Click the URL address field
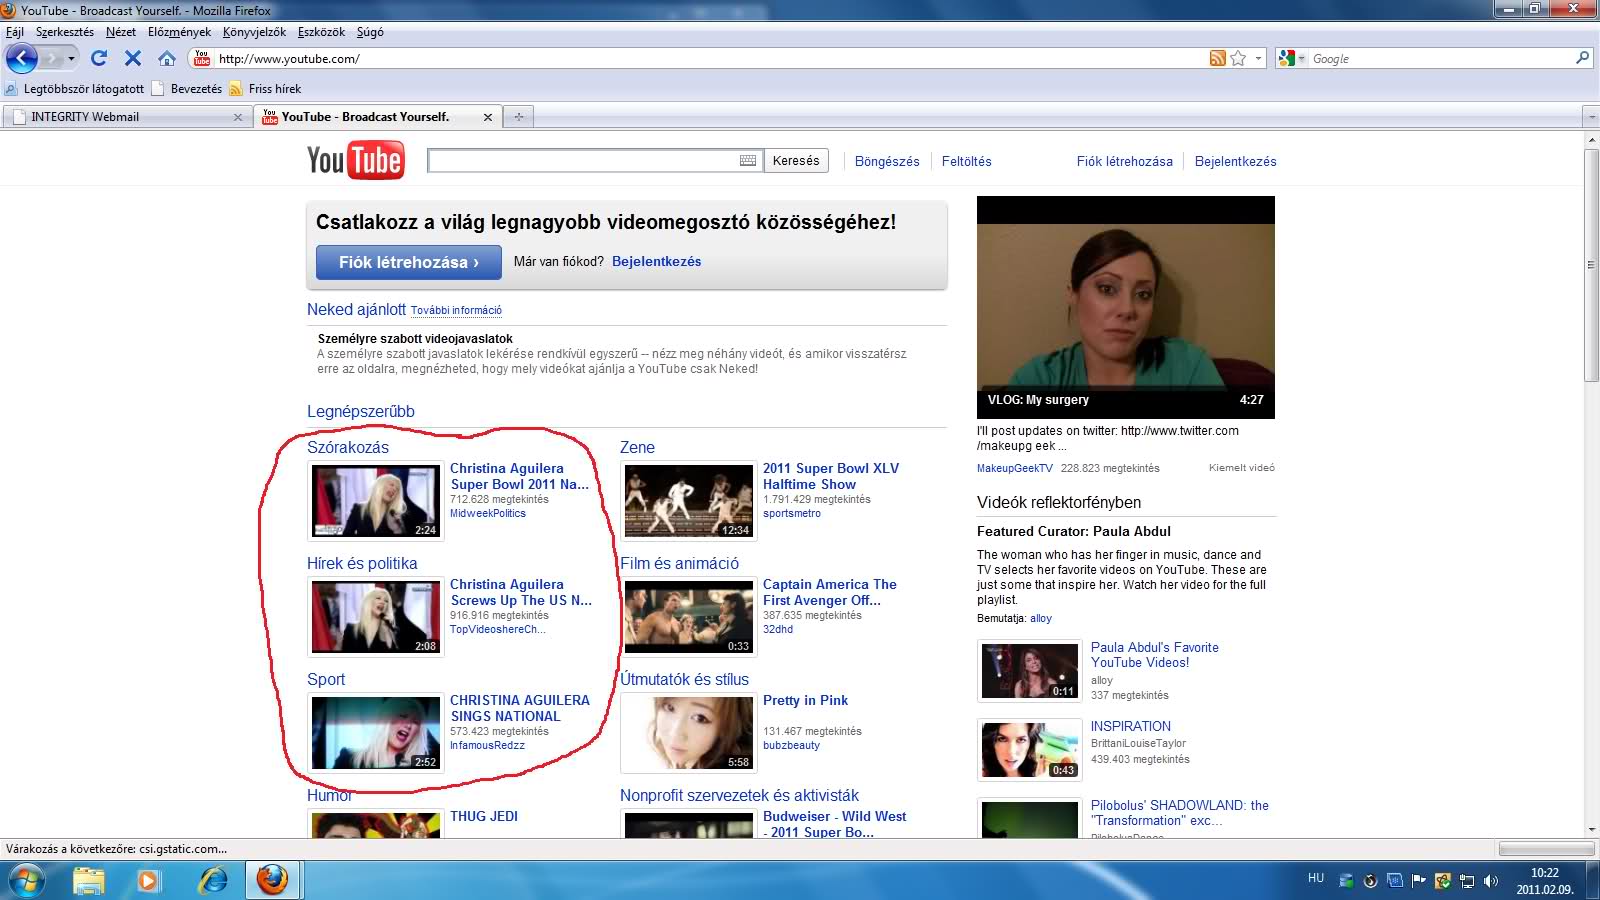This screenshot has width=1600, height=900. tap(710, 59)
